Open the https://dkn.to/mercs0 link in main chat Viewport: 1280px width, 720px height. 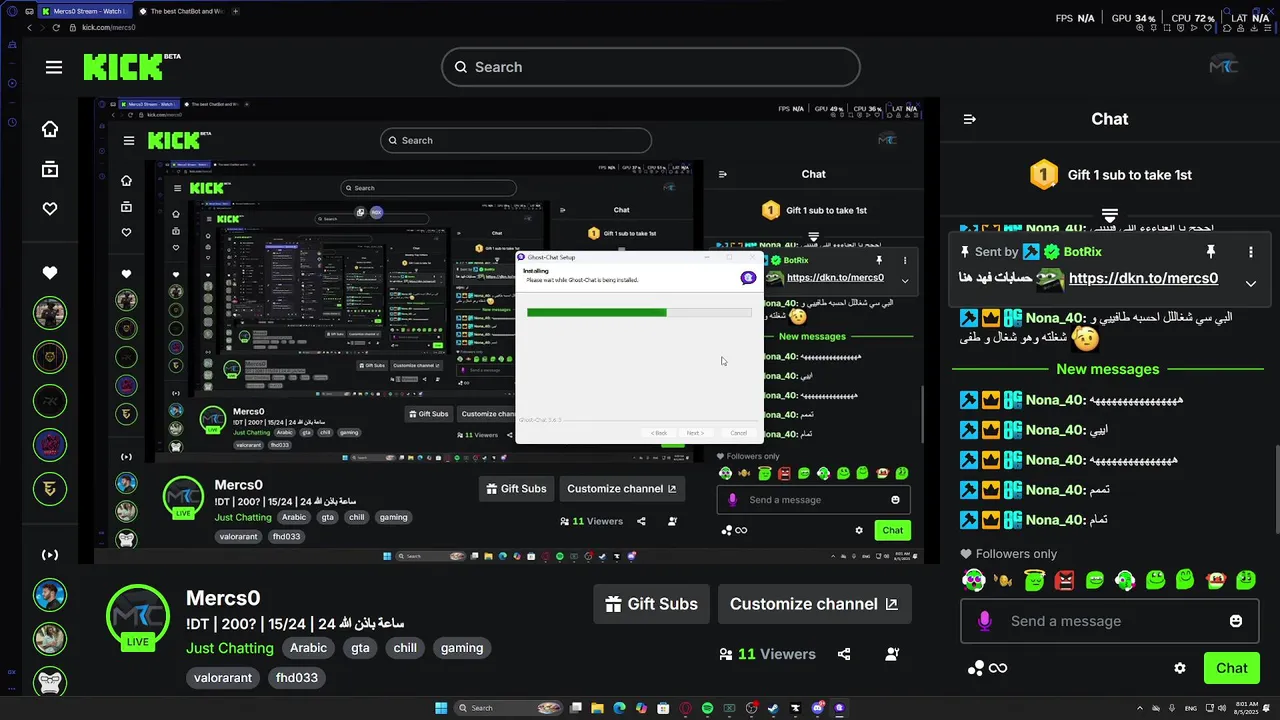(x=1143, y=279)
